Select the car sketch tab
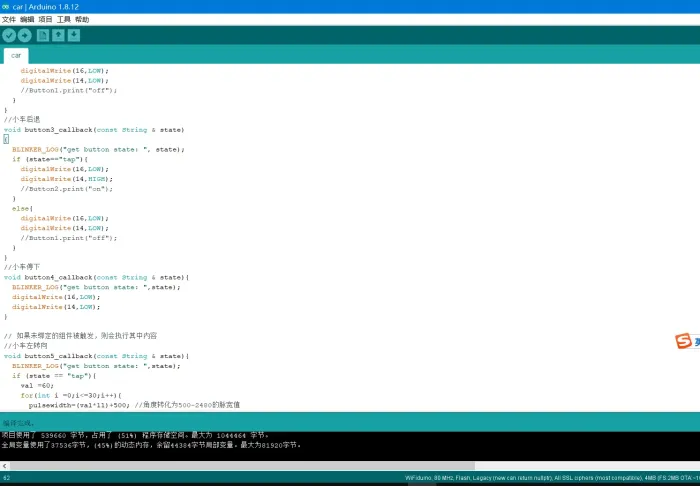 16,56
